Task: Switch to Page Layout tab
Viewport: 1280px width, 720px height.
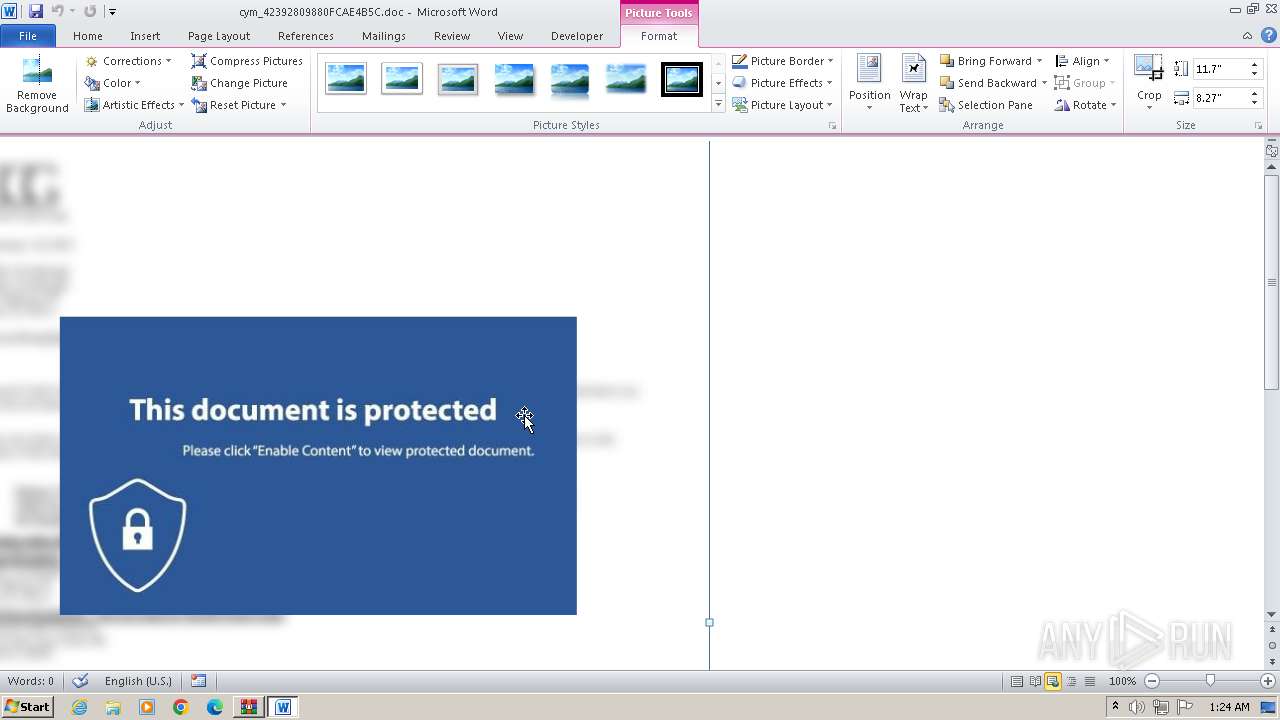Action: coord(219,36)
